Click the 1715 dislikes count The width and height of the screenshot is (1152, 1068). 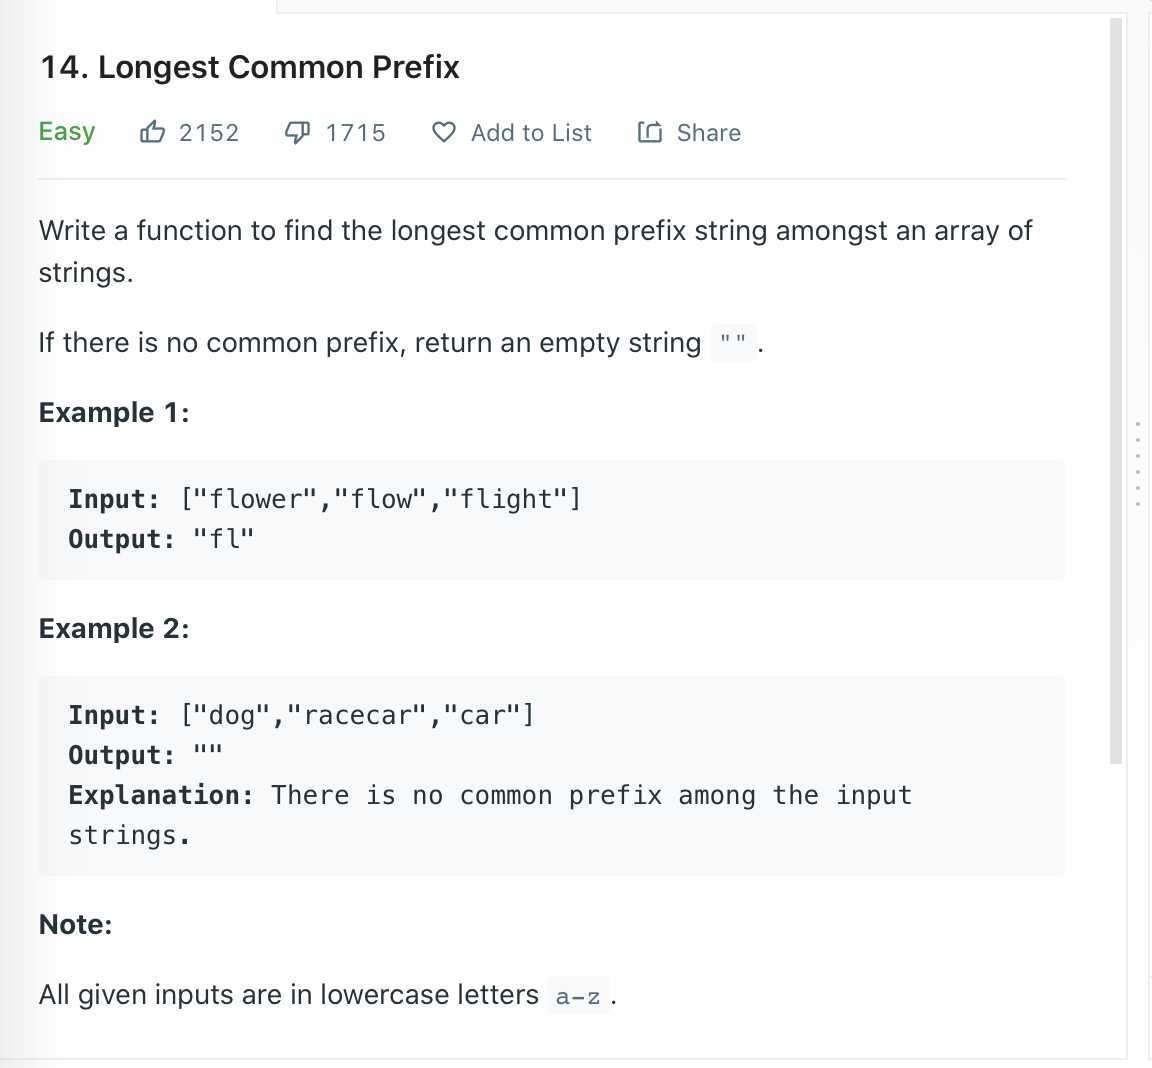pos(356,133)
